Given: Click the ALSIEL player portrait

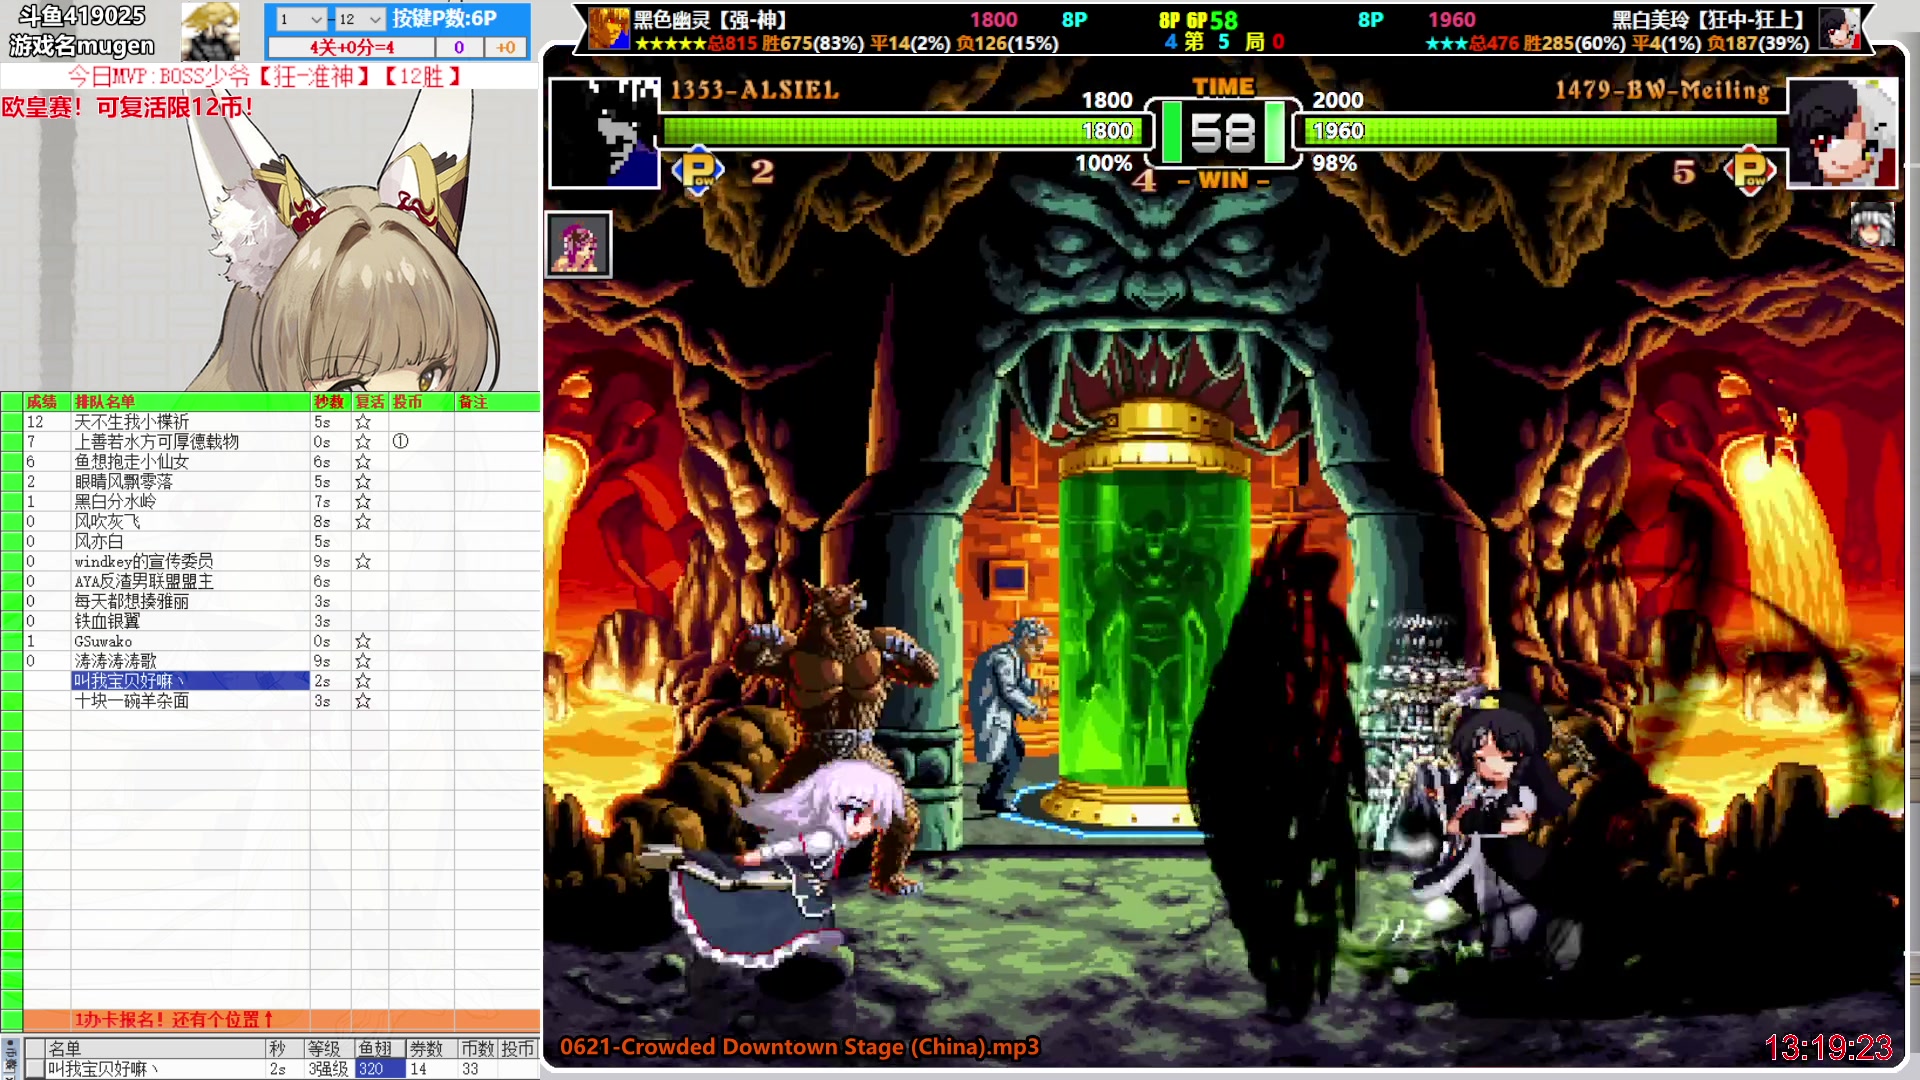Looking at the screenshot, I should tap(605, 133).
